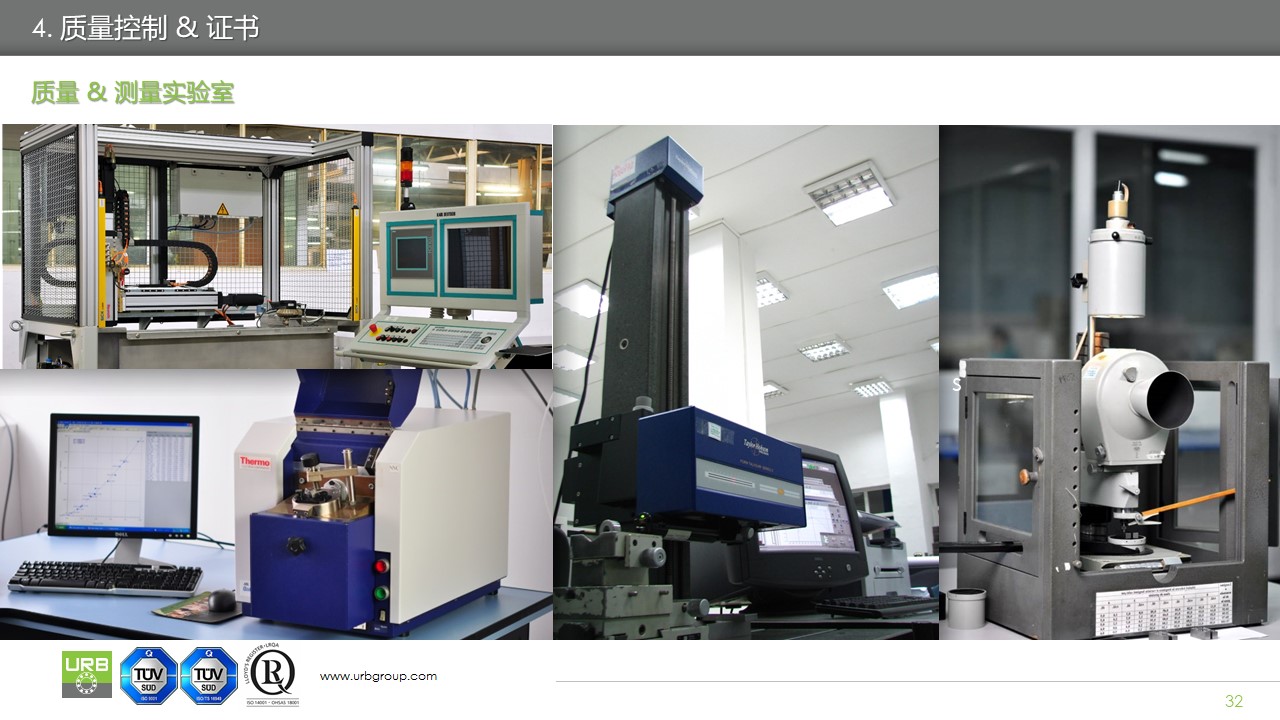Select the Taylor Hobson measuring instrument photo
This screenshot has width=1280, height=720.
[x=745, y=382]
